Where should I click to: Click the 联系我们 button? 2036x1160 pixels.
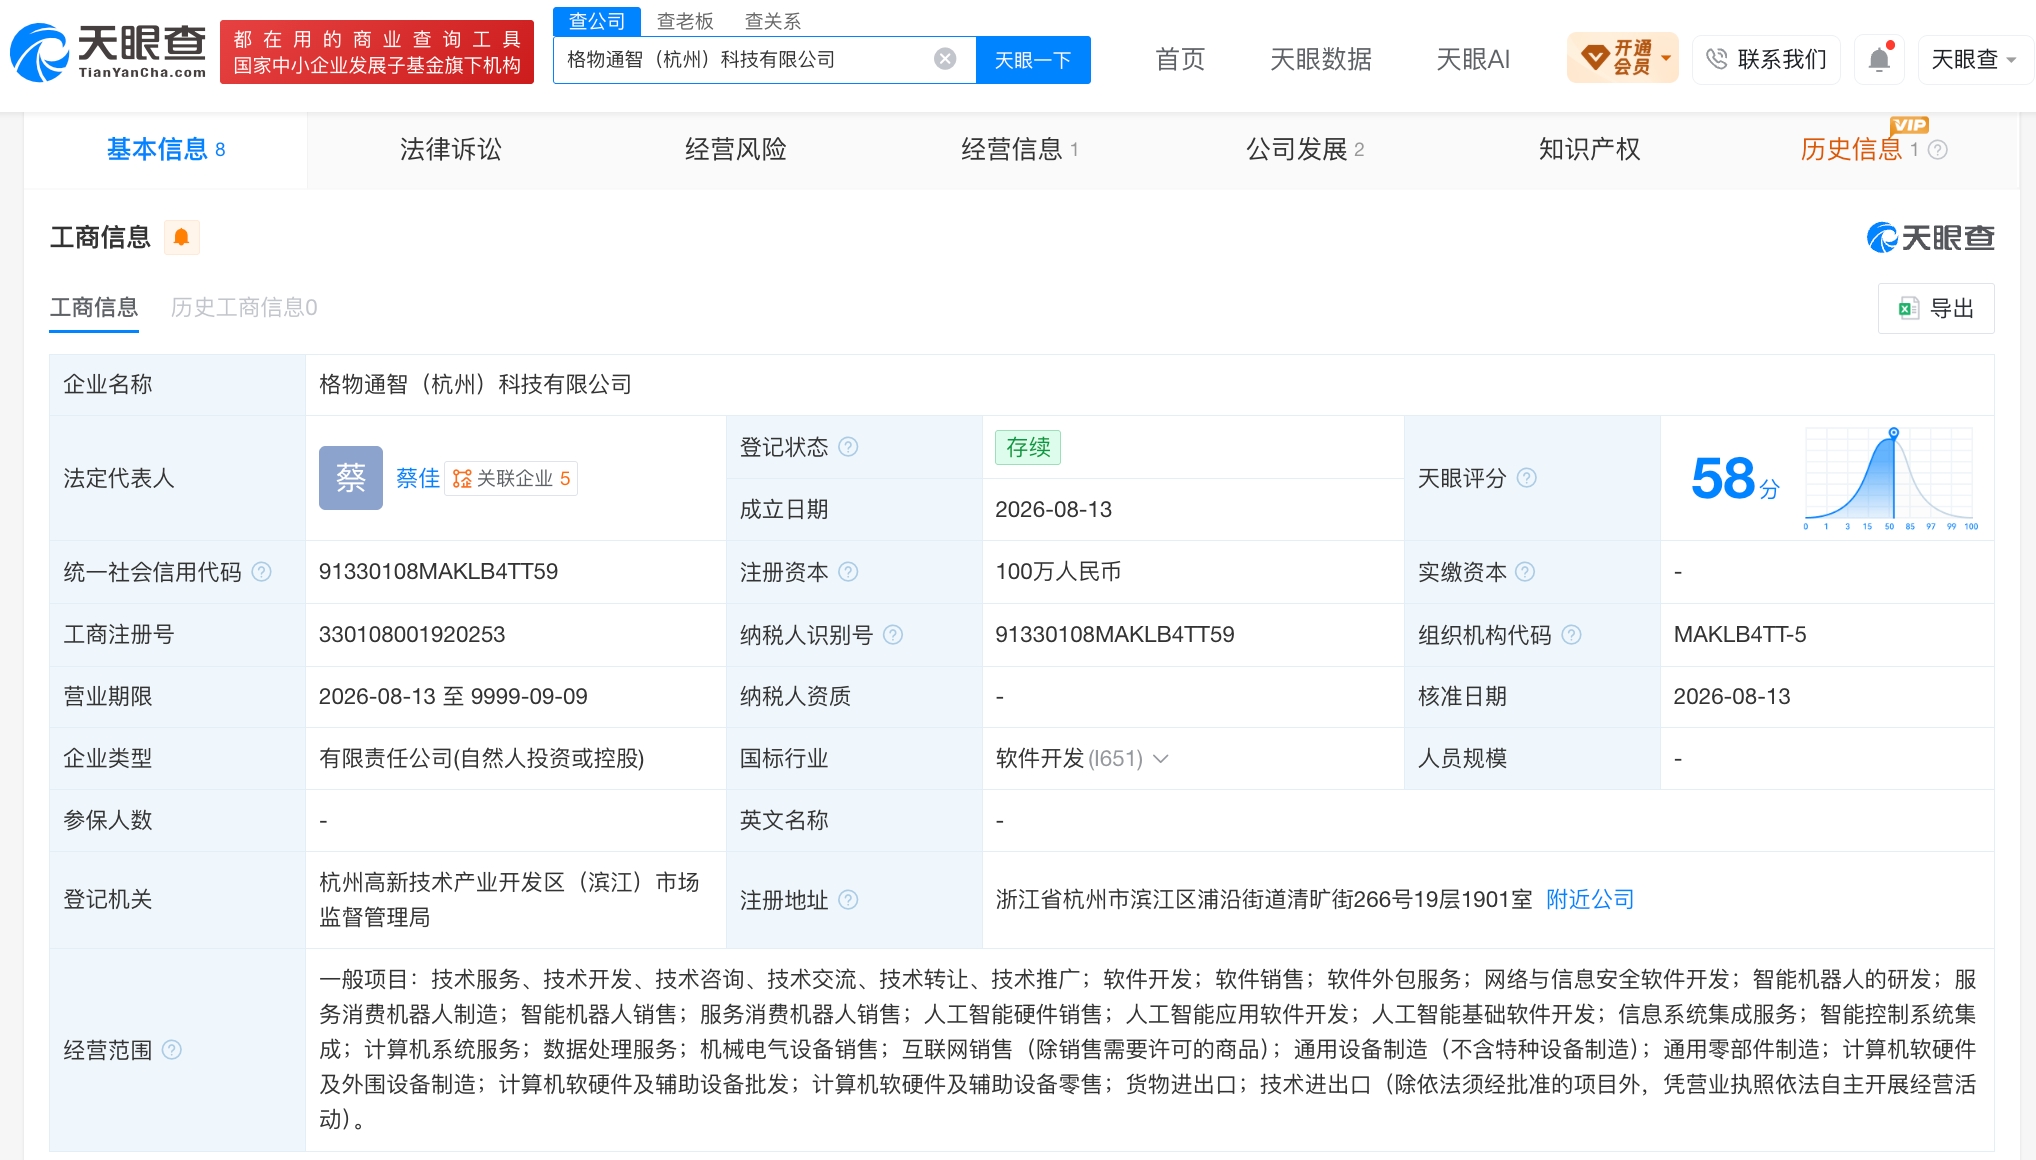pos(1766,59)
